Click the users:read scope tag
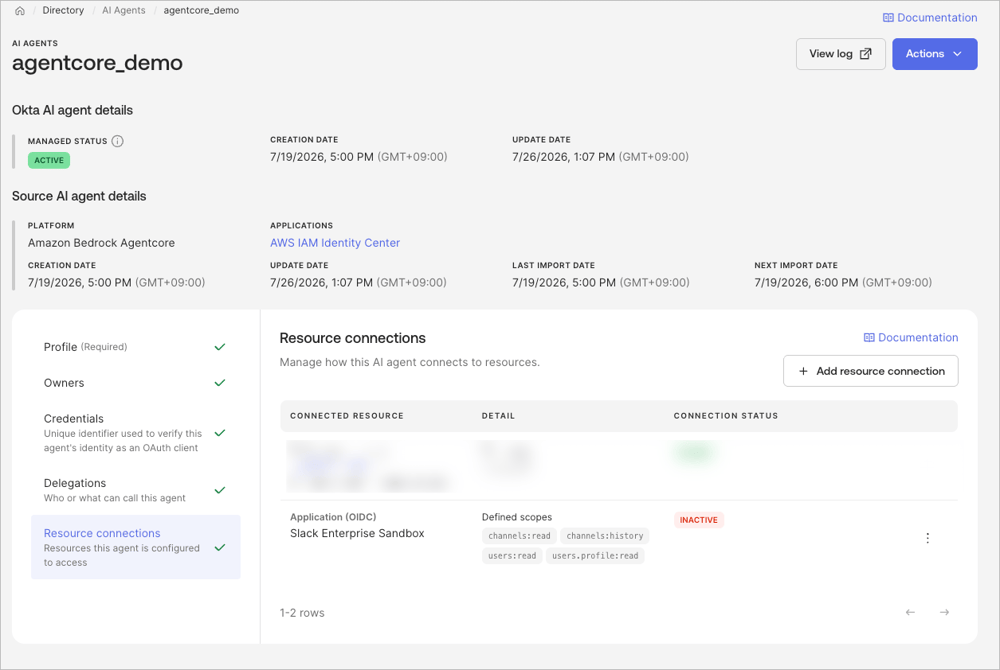Image resolution: width=1000 pixels, height=670 pixels. point(512,556)
